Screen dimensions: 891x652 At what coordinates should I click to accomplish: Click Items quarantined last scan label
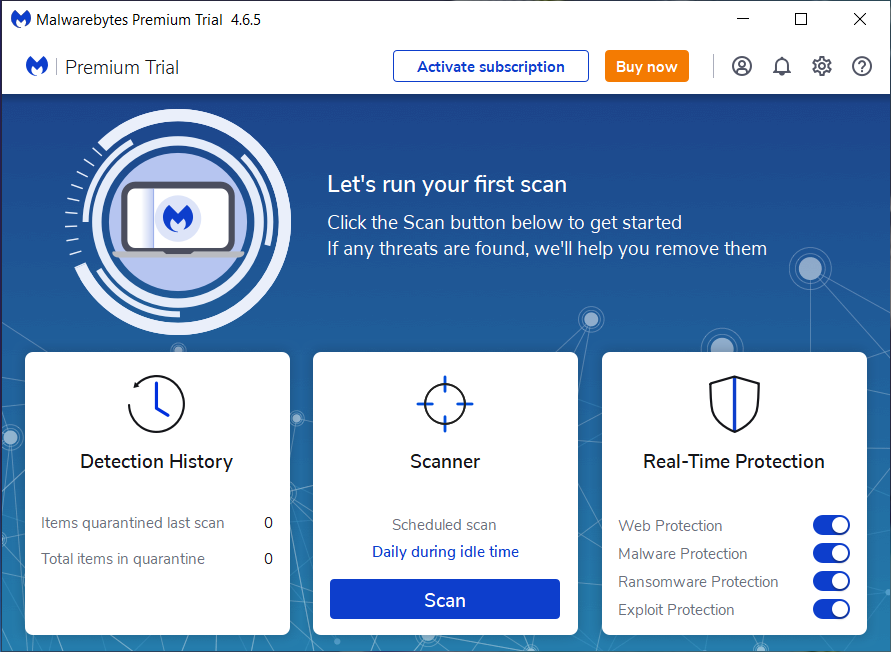pos(132,523)
